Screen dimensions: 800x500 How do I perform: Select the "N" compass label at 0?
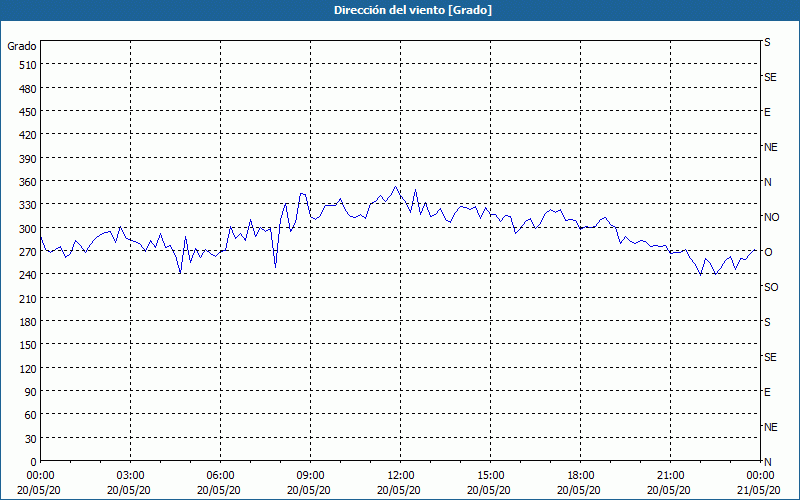pyautogui.click(x=768, y=462)
